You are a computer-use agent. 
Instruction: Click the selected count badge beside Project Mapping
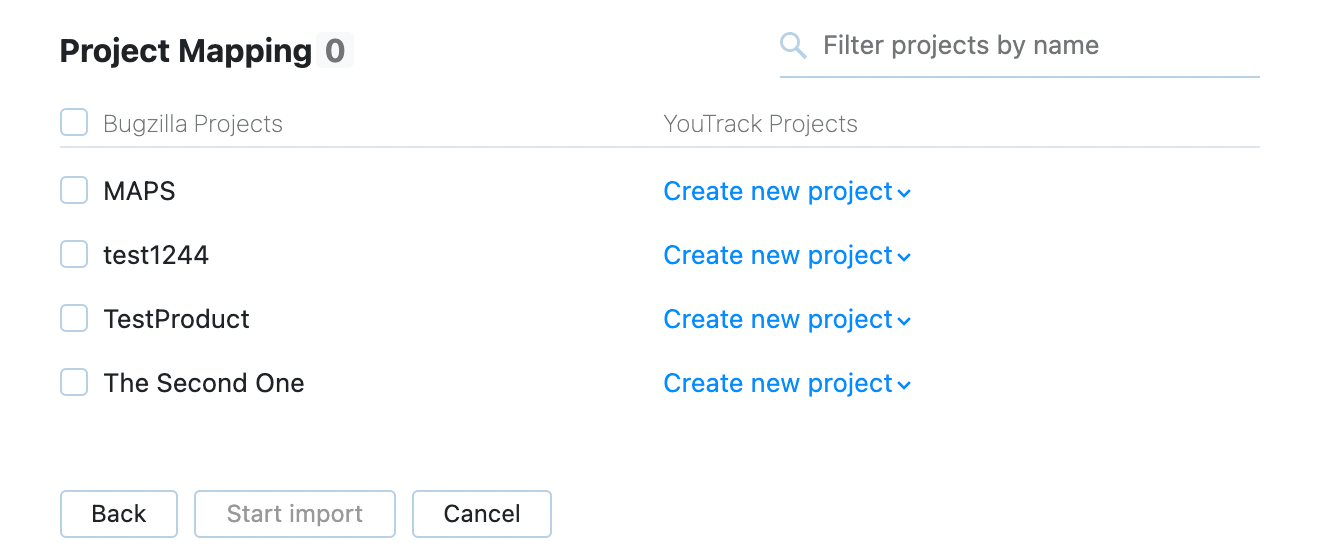point(335,51)
